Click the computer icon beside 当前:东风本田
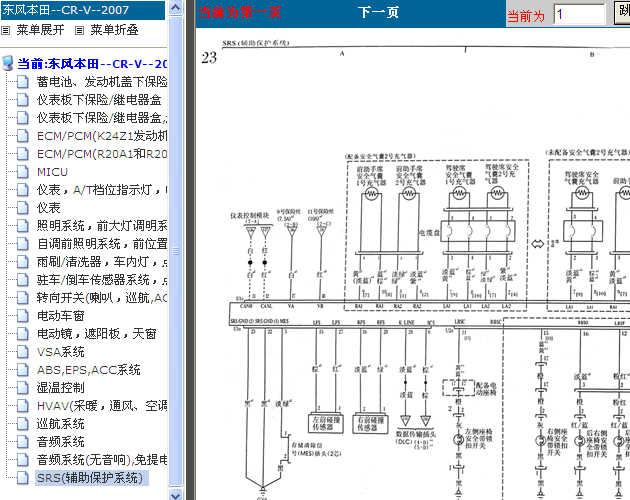The height and width of the screenshot is (500, 630). [x=7, y=63]
